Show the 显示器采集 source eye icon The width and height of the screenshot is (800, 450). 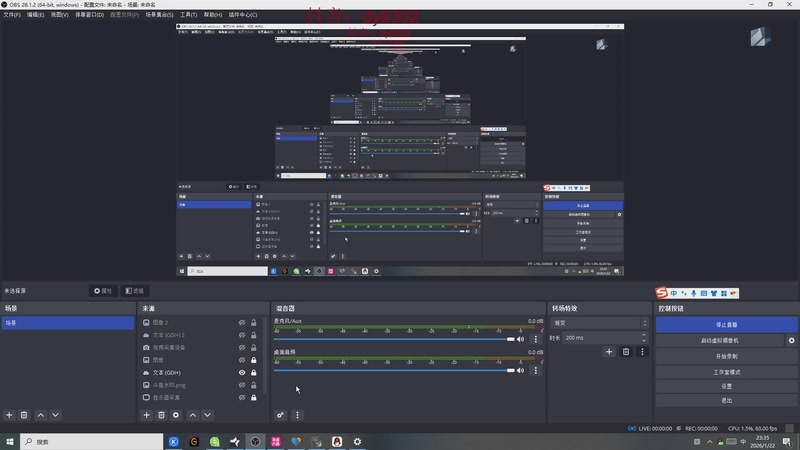click(242, 397)
